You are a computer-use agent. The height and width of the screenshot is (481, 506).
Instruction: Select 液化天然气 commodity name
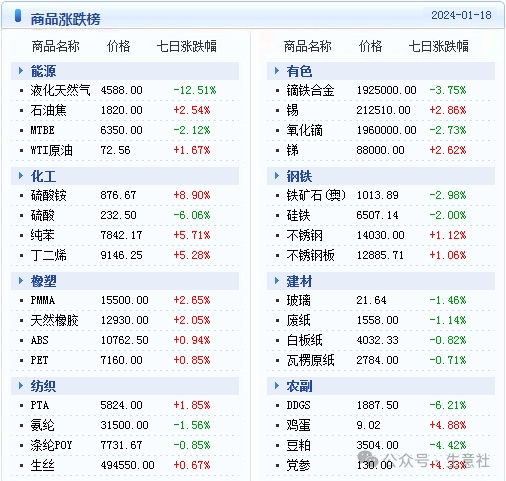pyautogui.click(x=60, y=90)
